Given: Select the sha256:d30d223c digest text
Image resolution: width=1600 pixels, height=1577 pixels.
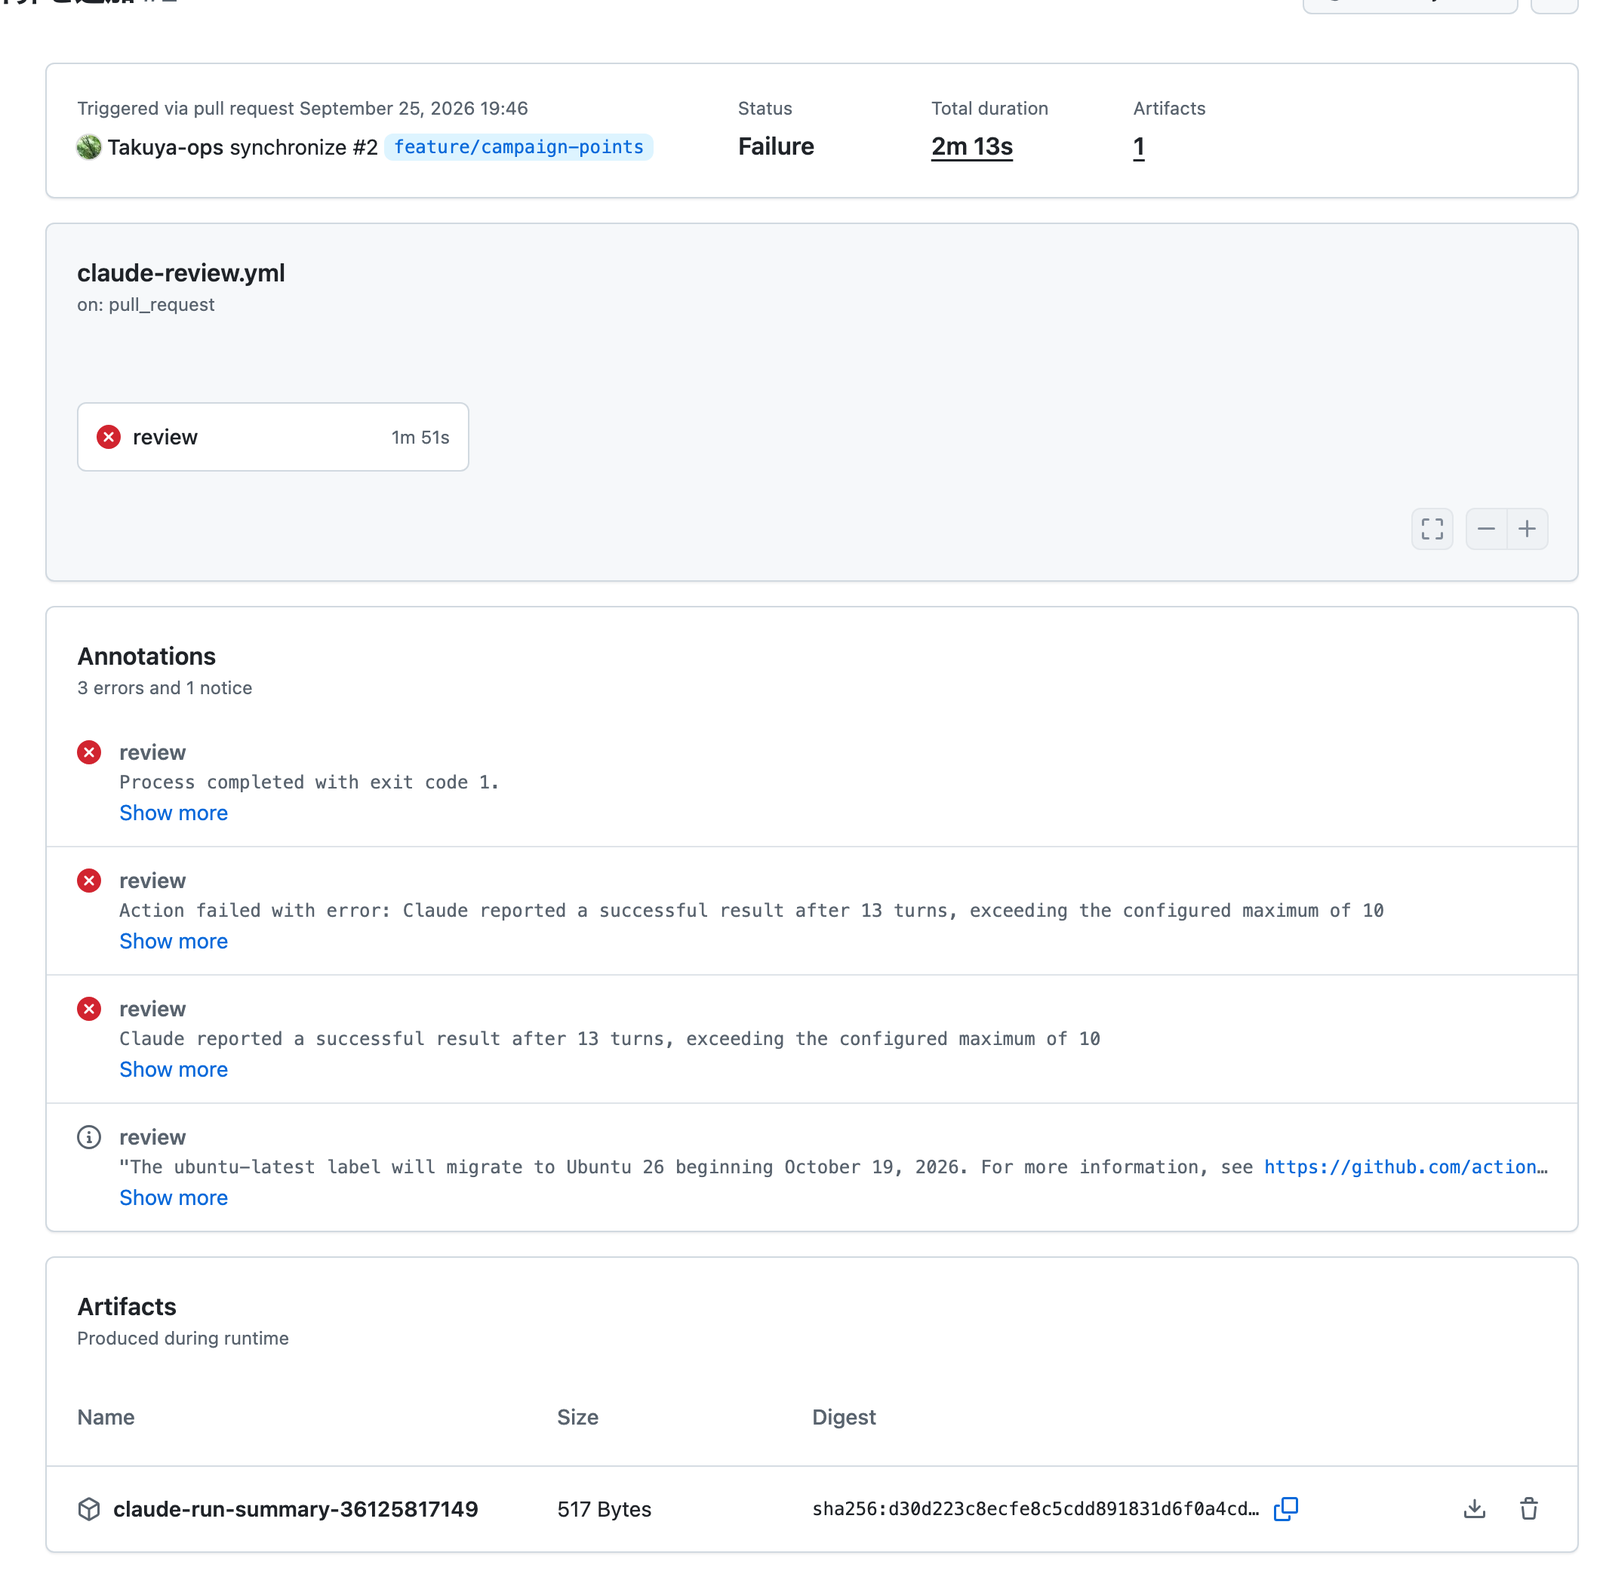Looking at the screenshot, I should pos(1035,1509).
